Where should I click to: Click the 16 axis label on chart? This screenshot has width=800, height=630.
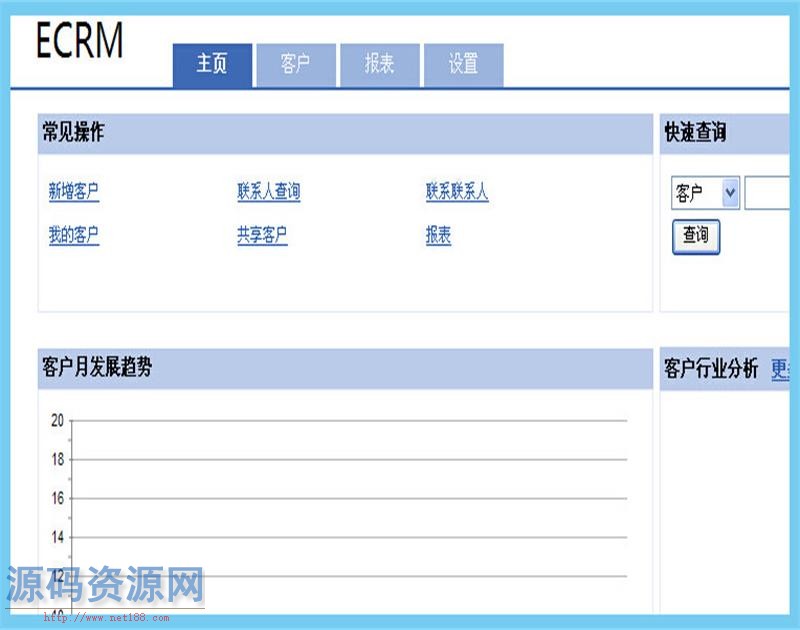click(x=58, y=498)
